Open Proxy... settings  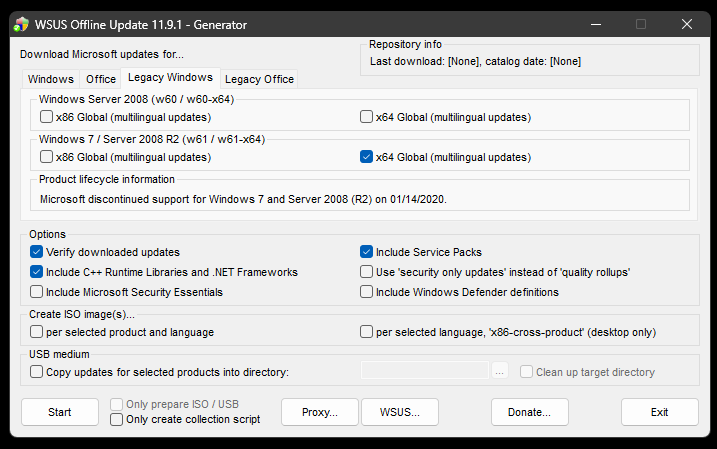tap(320, 412)
